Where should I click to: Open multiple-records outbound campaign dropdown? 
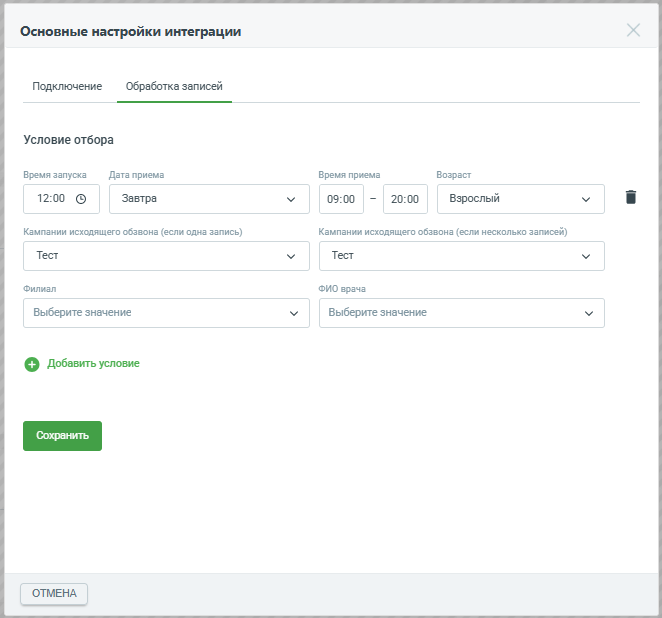[x=461, y=256]
